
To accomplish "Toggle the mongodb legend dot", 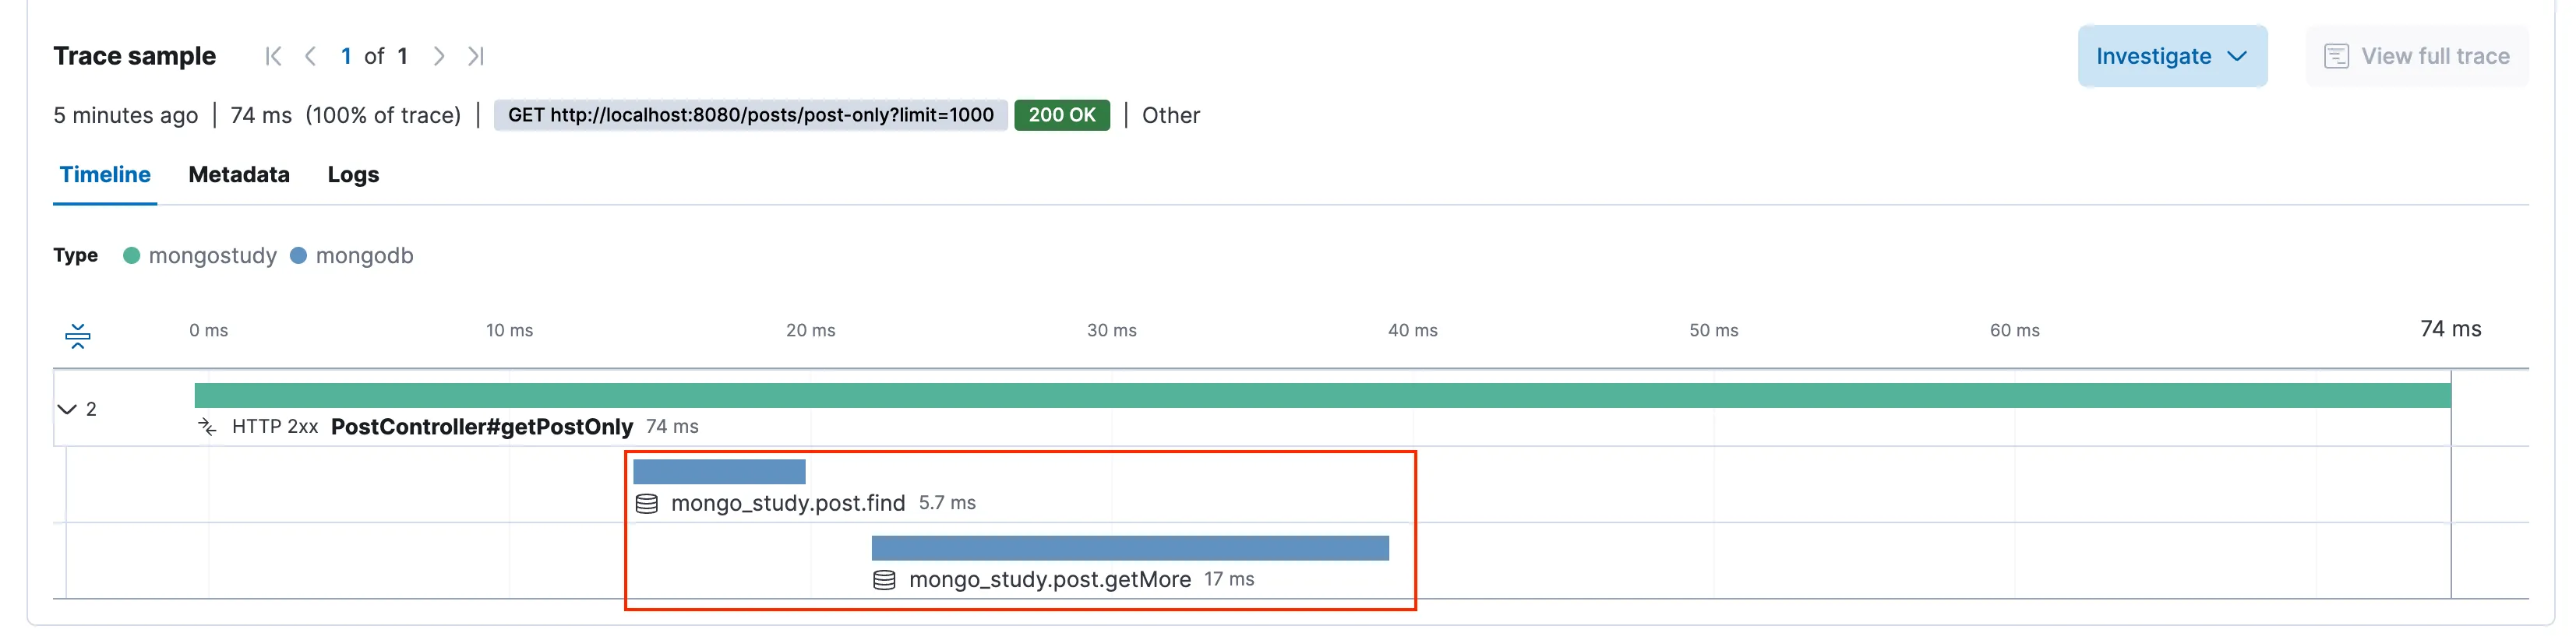I will coord(298,256).
